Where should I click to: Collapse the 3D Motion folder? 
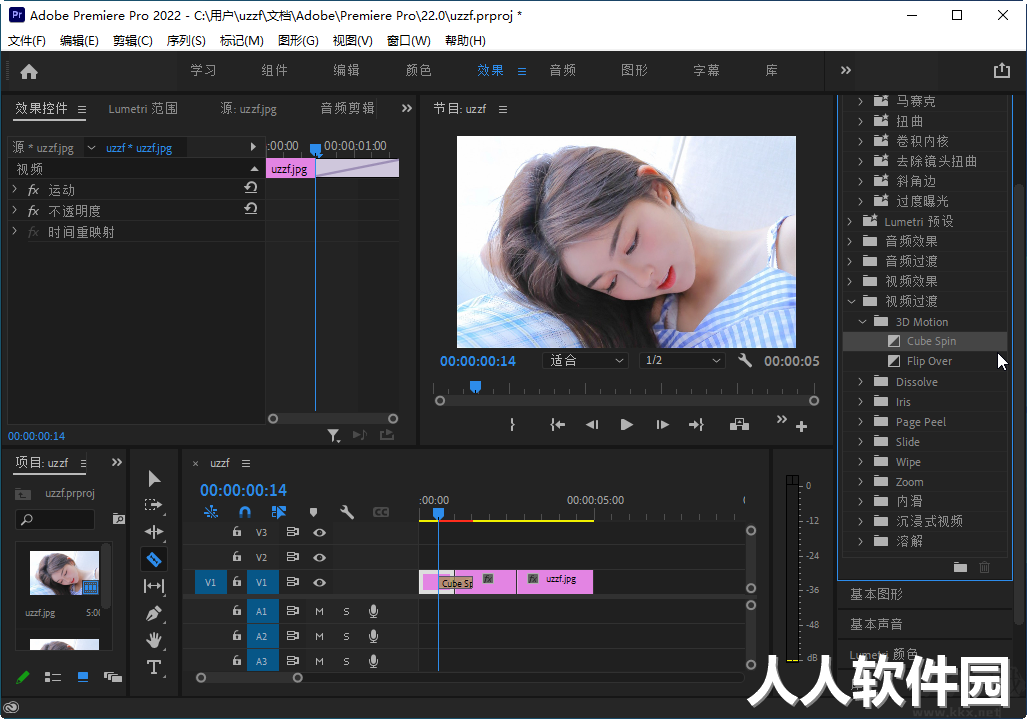click(x=862, y=322)
